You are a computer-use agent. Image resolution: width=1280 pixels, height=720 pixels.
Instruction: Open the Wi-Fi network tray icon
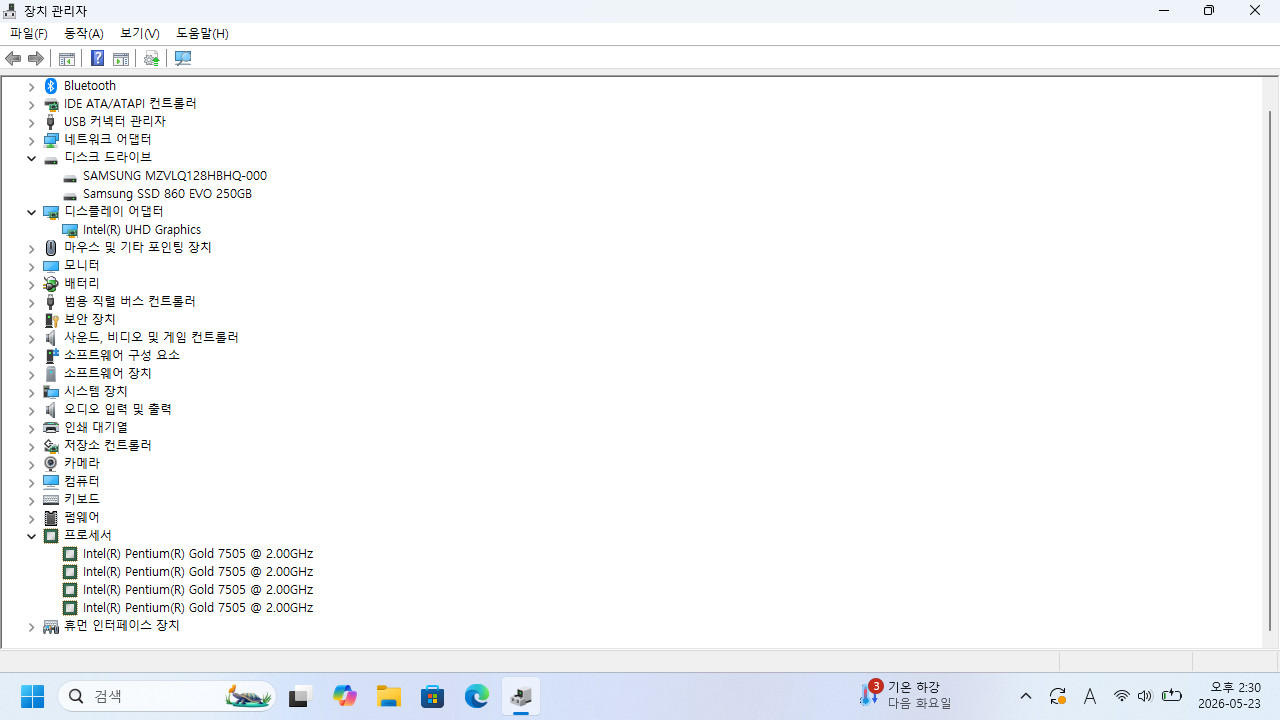coord(1122,696)
